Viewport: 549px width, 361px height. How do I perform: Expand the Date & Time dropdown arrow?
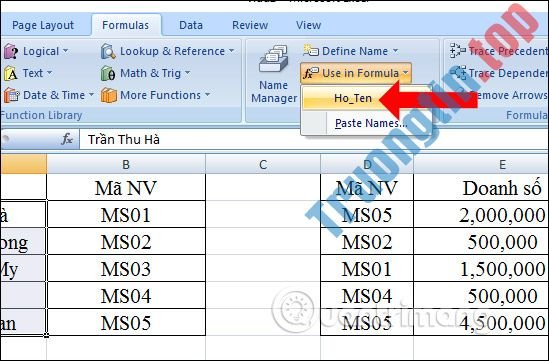click(91, 95)
